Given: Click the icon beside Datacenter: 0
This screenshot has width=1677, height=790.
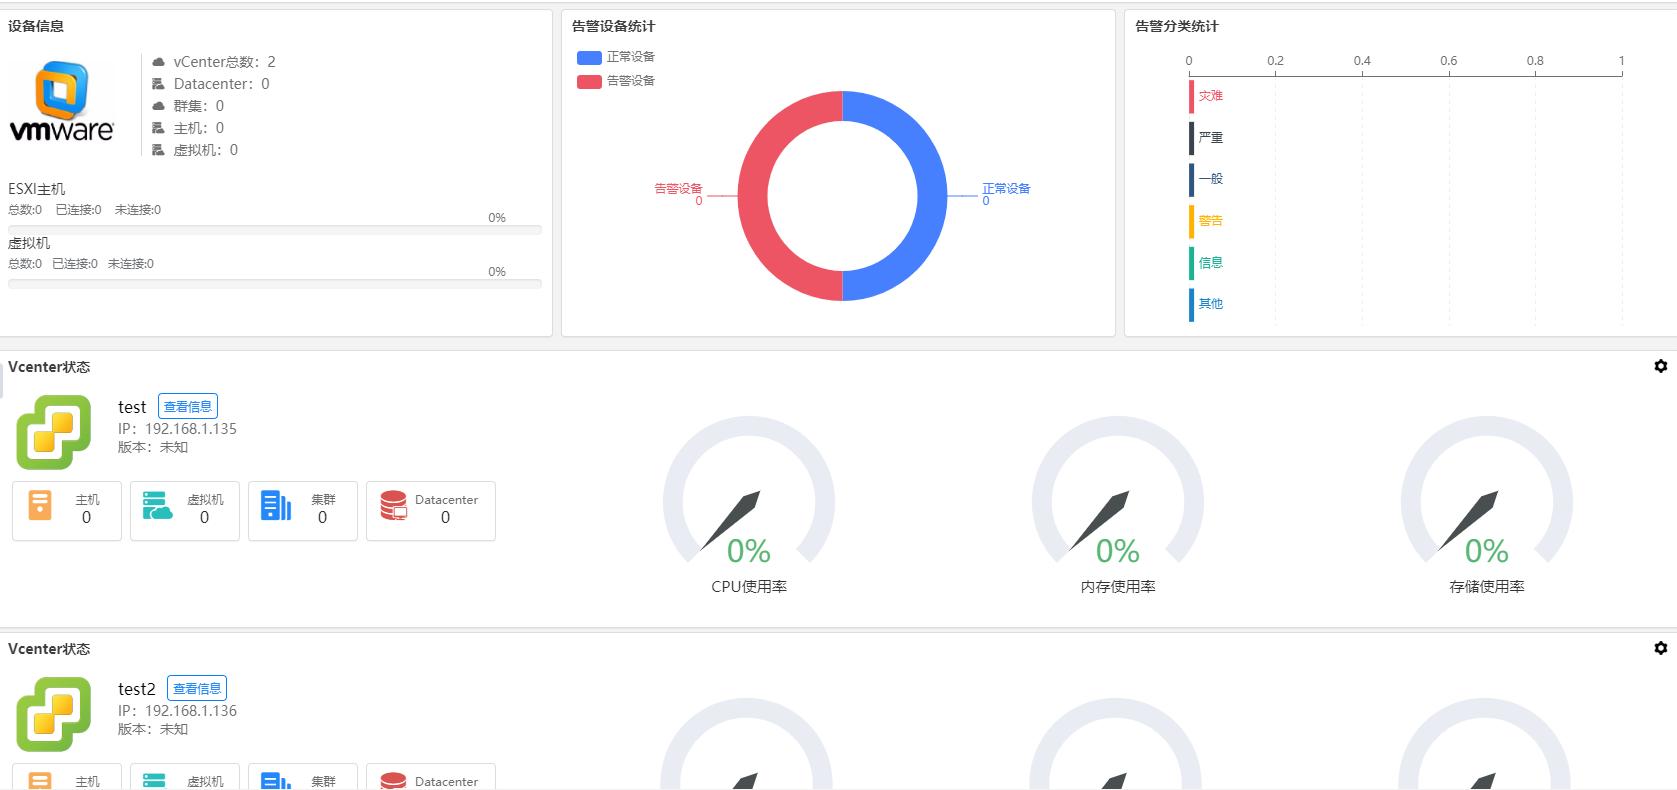Looking at the screenshot, I should pos(158,84).
